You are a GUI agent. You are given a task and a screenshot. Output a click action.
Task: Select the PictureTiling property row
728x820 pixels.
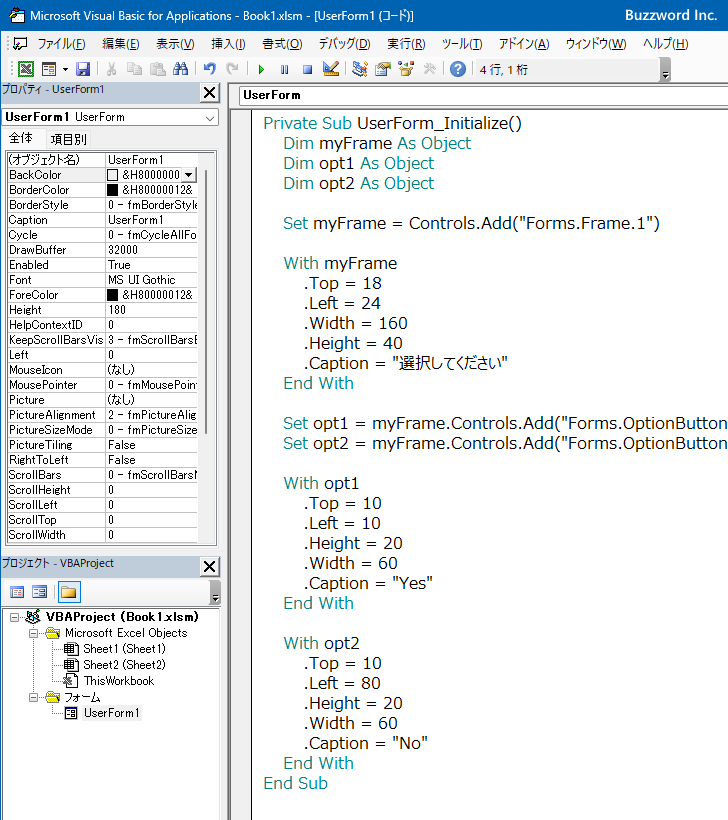click(103, 445)
